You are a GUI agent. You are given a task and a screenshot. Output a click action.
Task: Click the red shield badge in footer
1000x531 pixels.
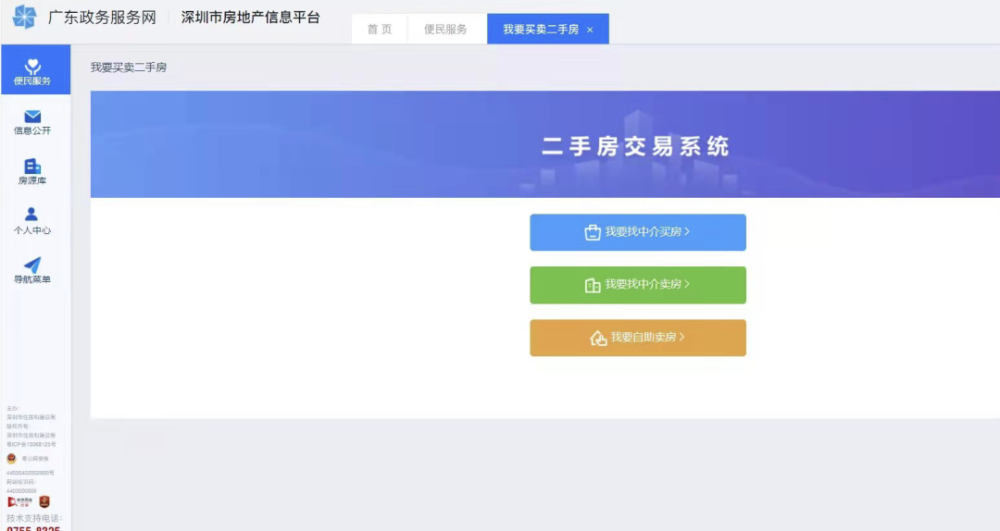[x=44, y=502]
